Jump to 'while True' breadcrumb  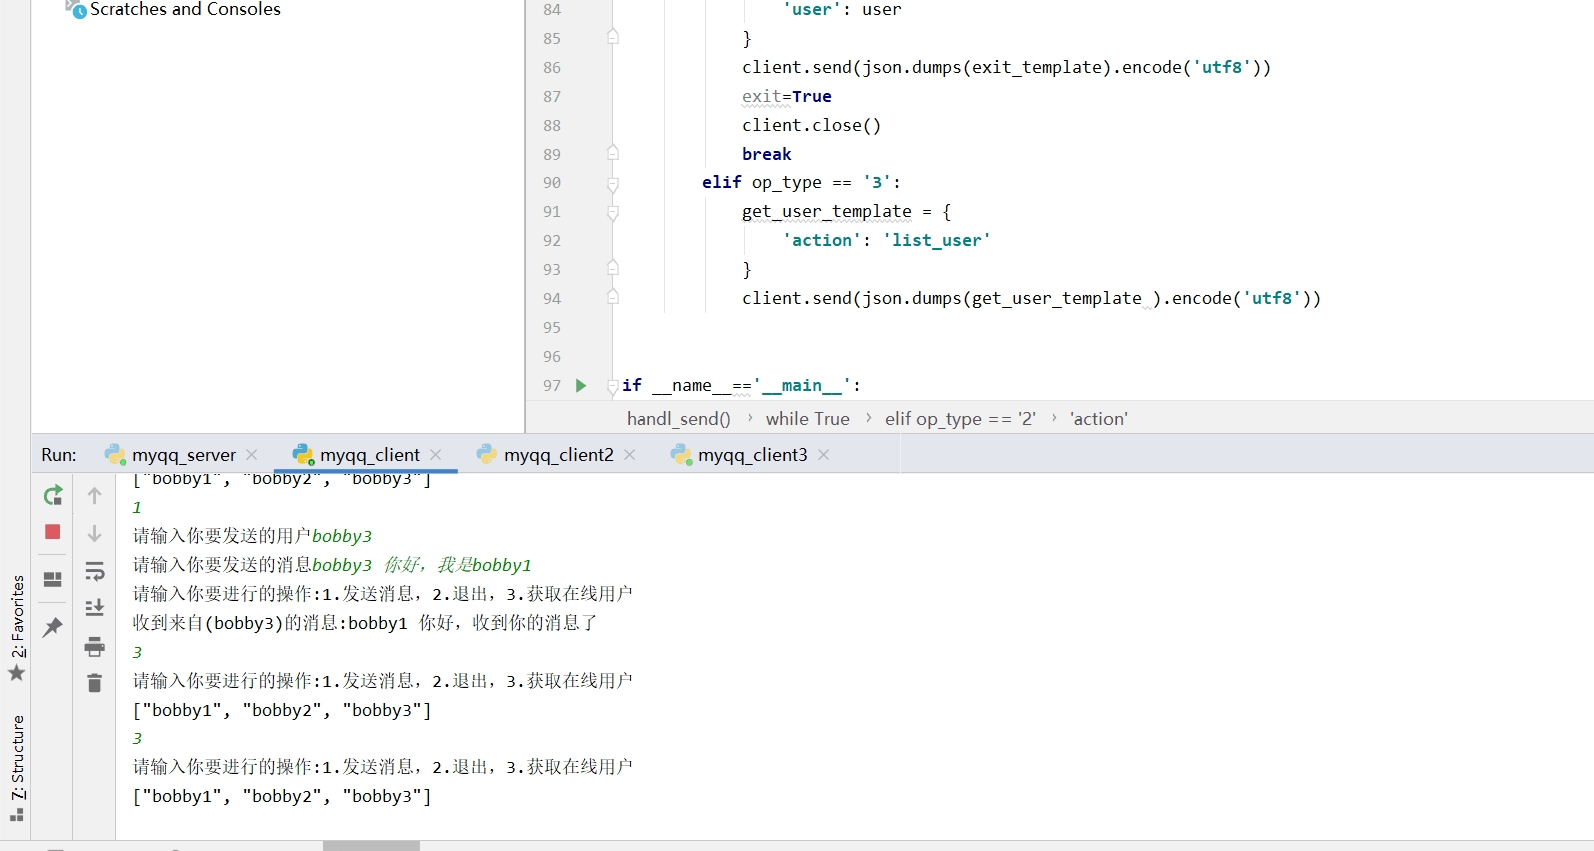808,419
